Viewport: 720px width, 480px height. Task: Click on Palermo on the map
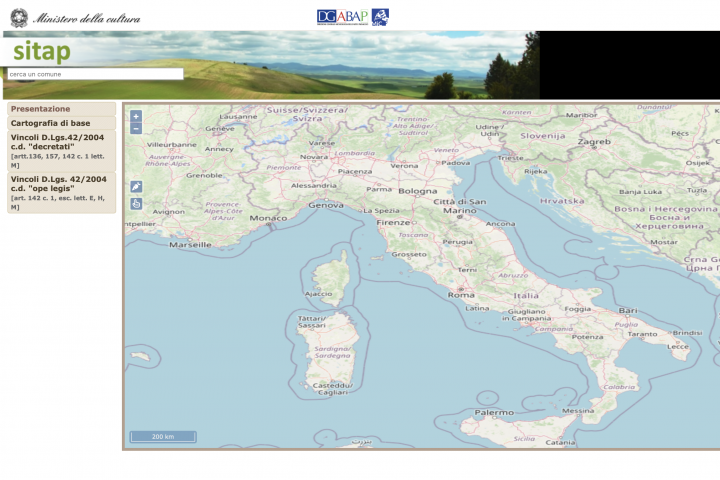click(494, 412)
